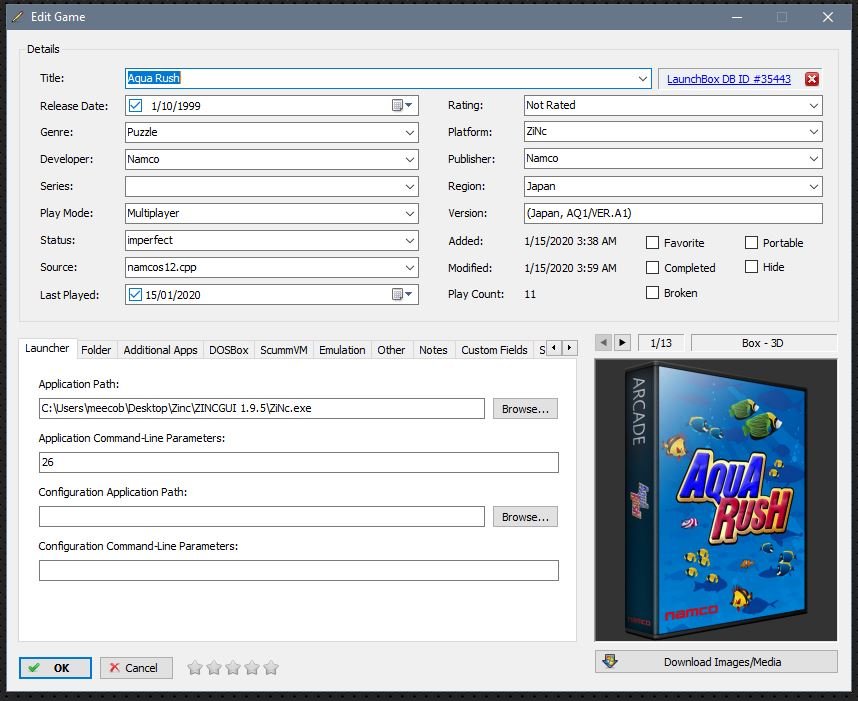This screenshot has height=701, width=858.
Task: Expand the Series dropdown
Action: click(x=410, y=186)
